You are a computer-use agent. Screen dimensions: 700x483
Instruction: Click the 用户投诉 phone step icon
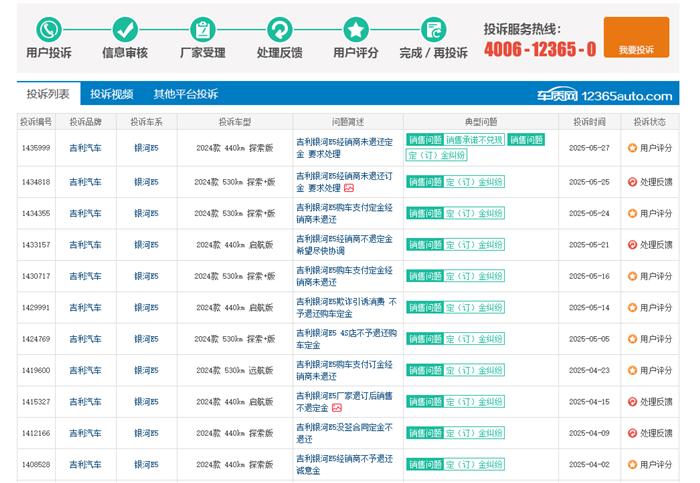click(x=49, y=29)
